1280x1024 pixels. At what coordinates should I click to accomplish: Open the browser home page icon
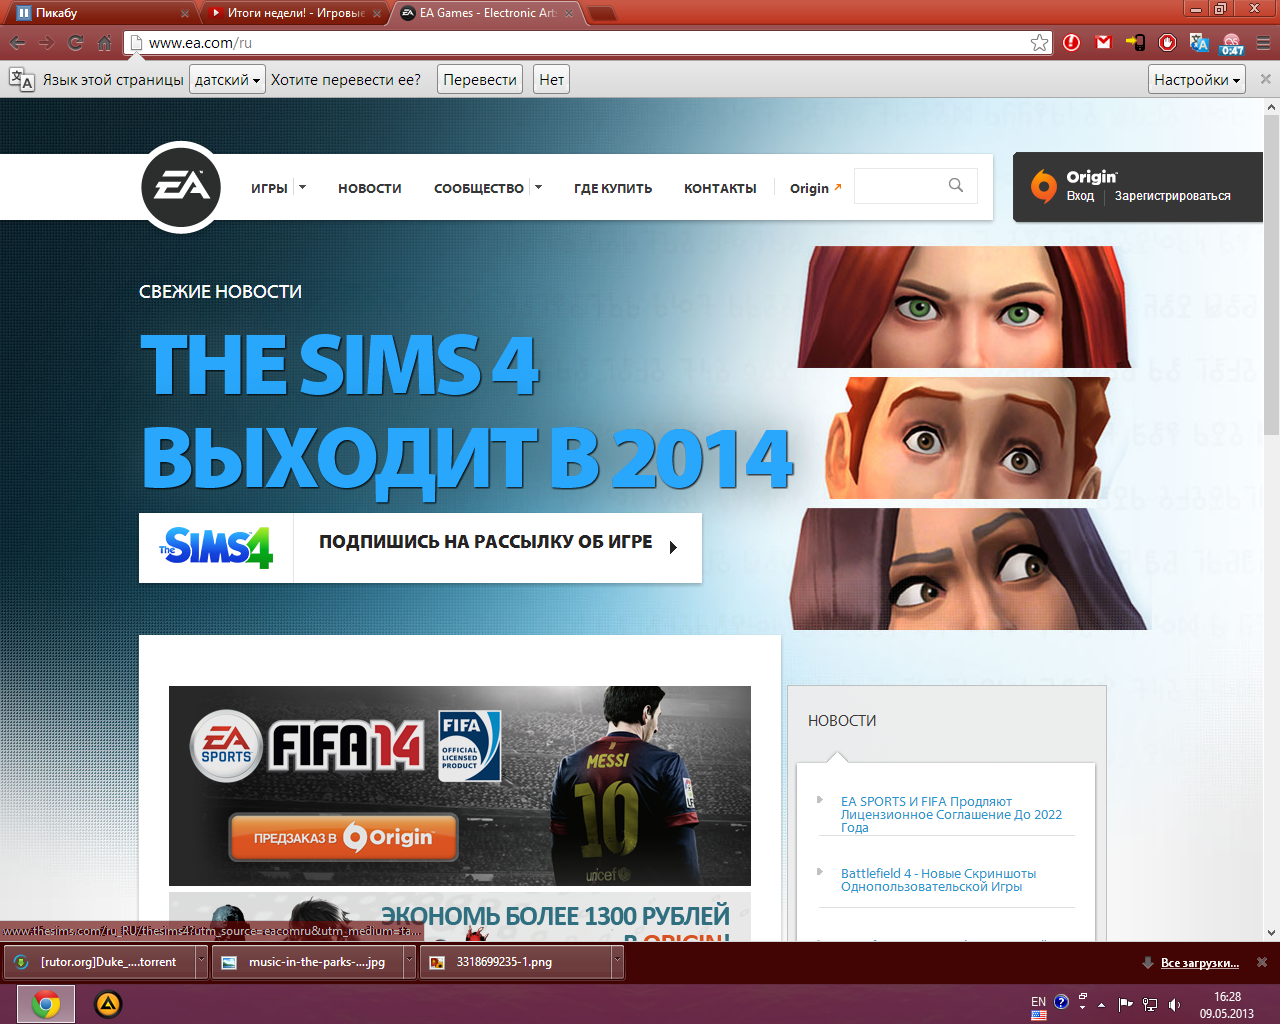105,43
